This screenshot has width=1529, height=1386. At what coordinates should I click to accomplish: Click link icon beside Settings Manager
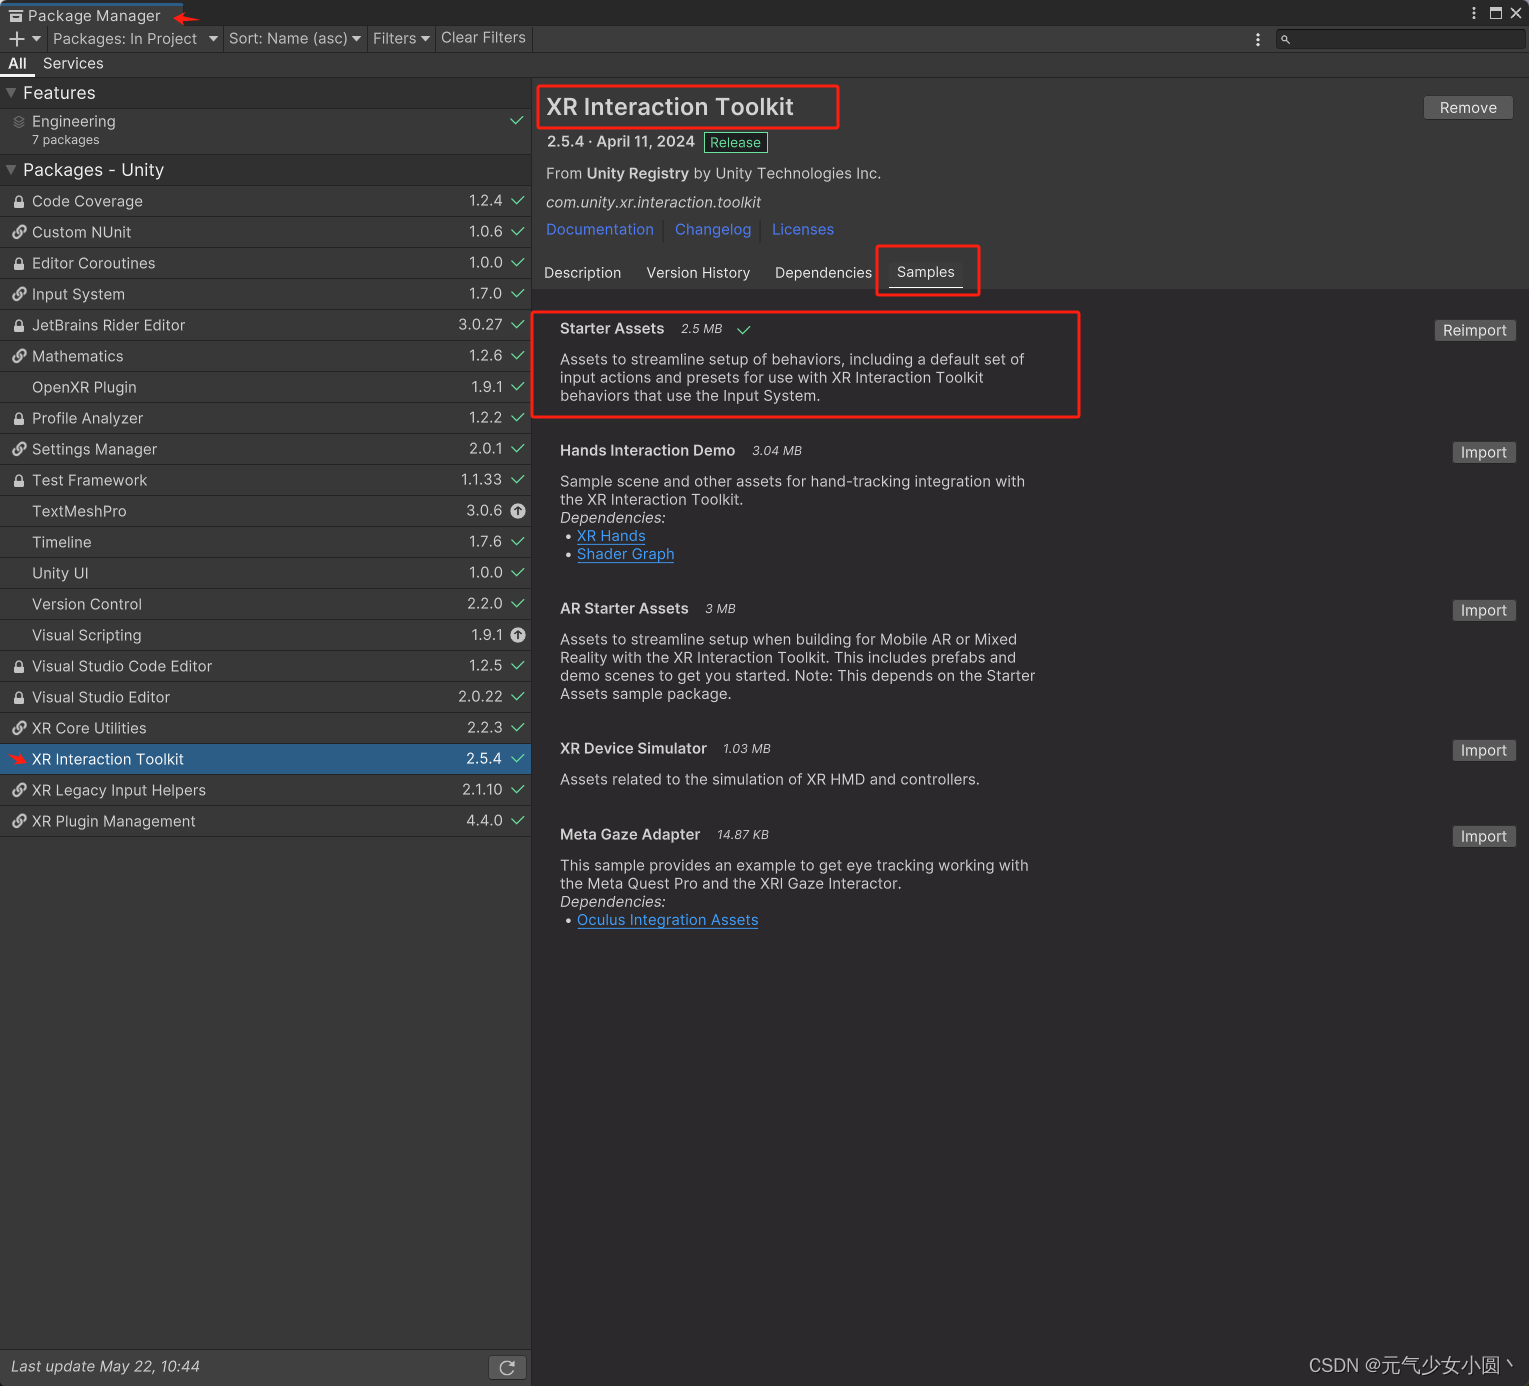(19, 449)
